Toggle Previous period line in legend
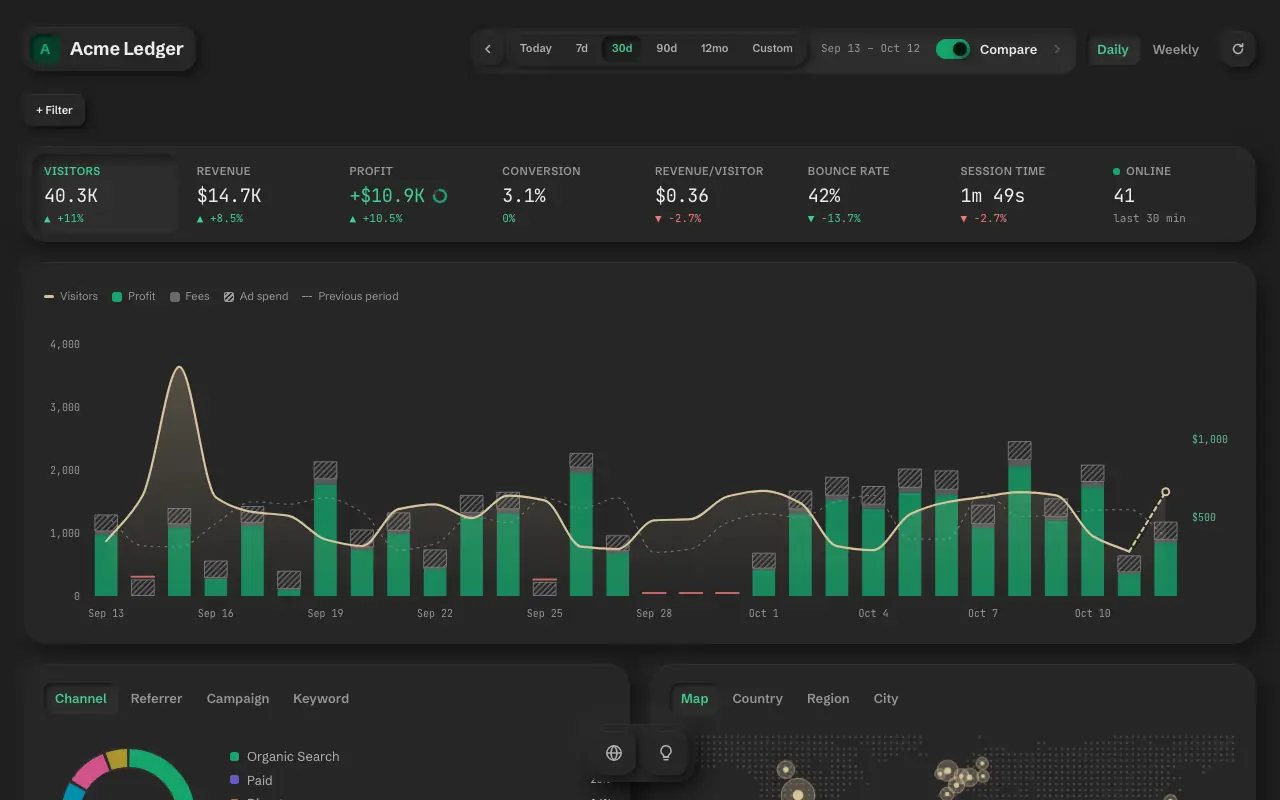Screen dimensions: 1280x800 350,296
